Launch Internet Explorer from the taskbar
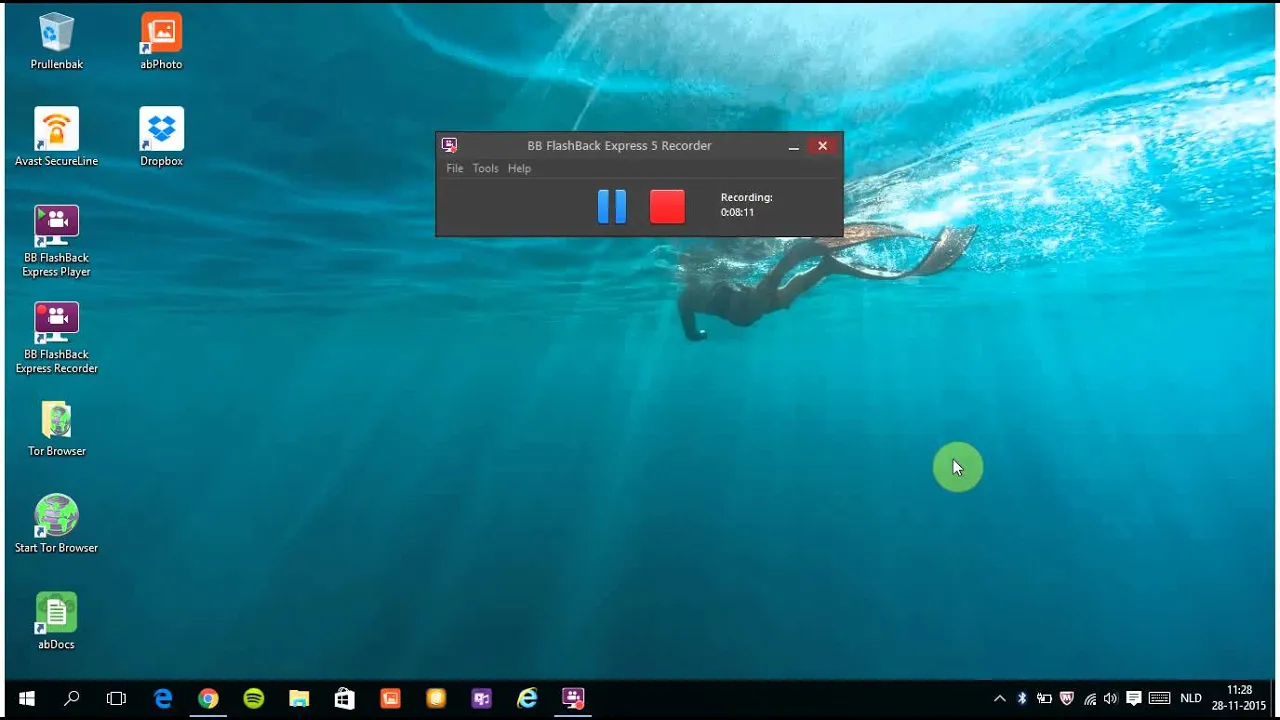This screenshot has width=1280, height=720. 527,699
